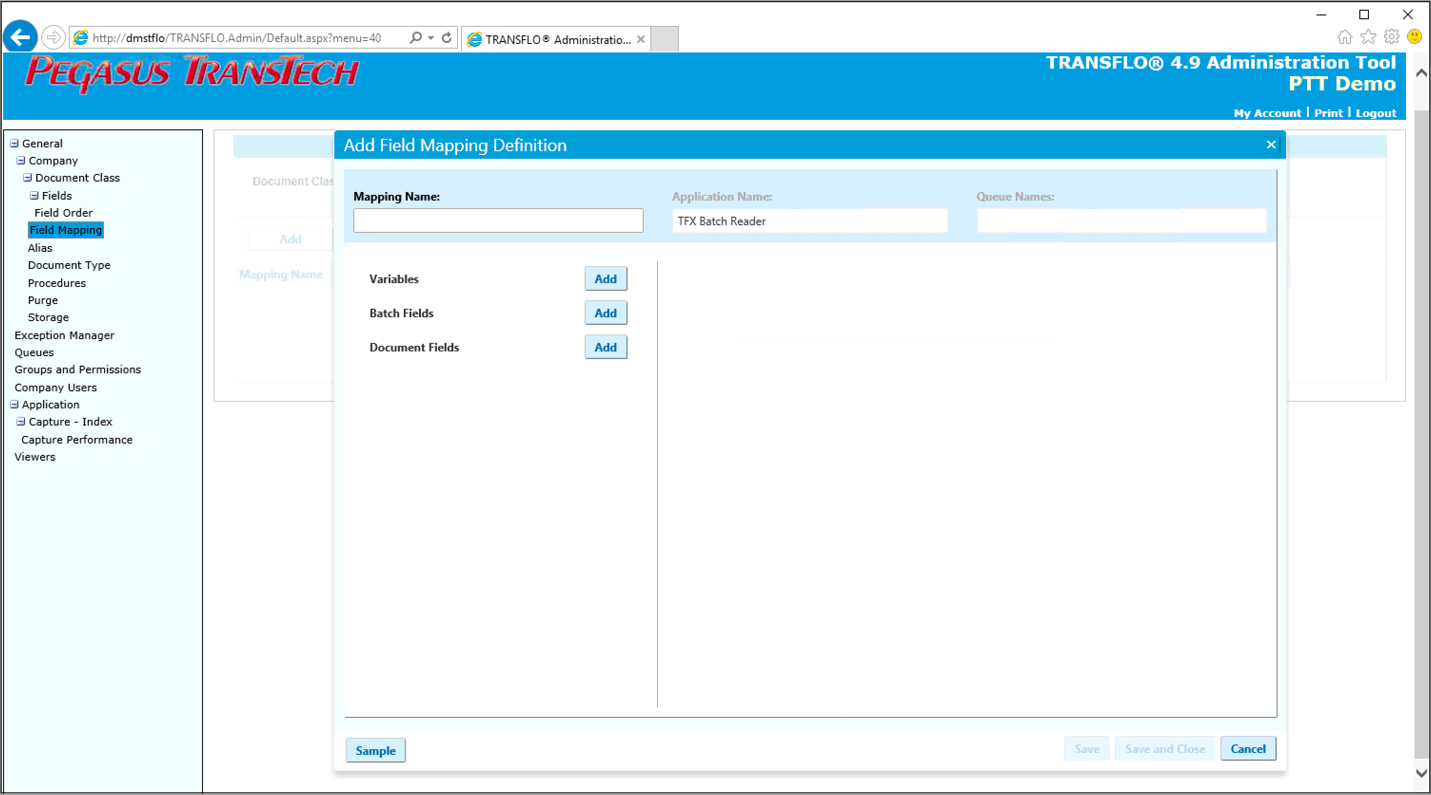Viewport: 1431px width, 795px height.
Task: Collapse the Document Class tree node
Action: (x=28, y=178)
